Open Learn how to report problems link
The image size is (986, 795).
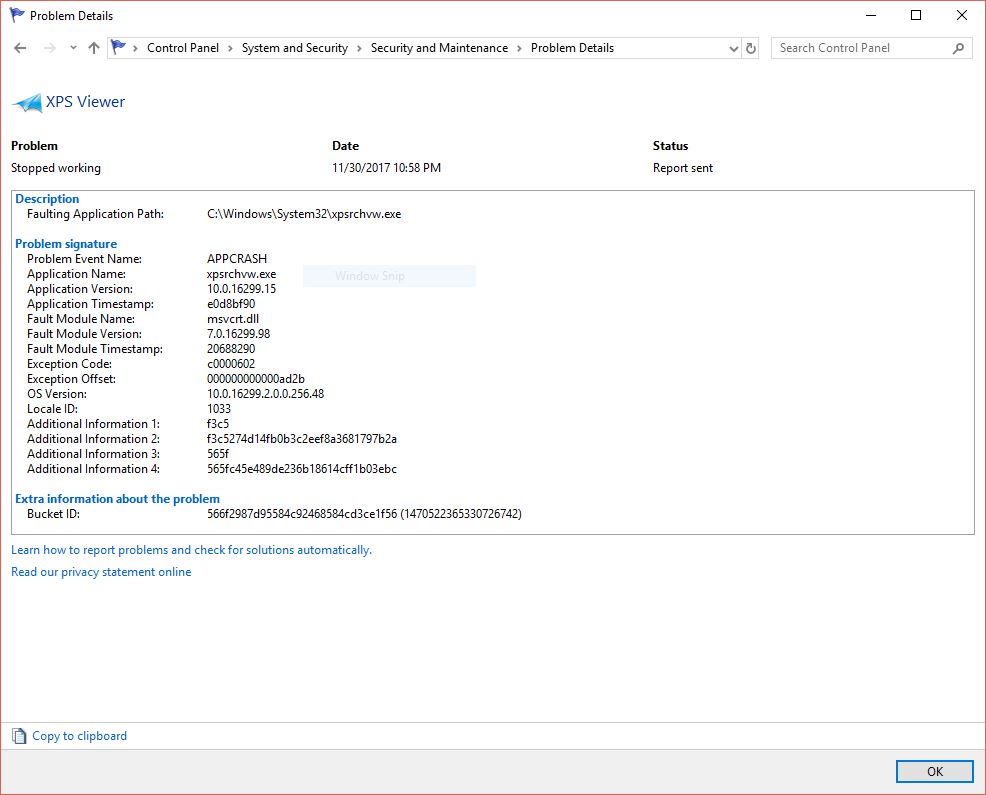[x=191, y=550]
